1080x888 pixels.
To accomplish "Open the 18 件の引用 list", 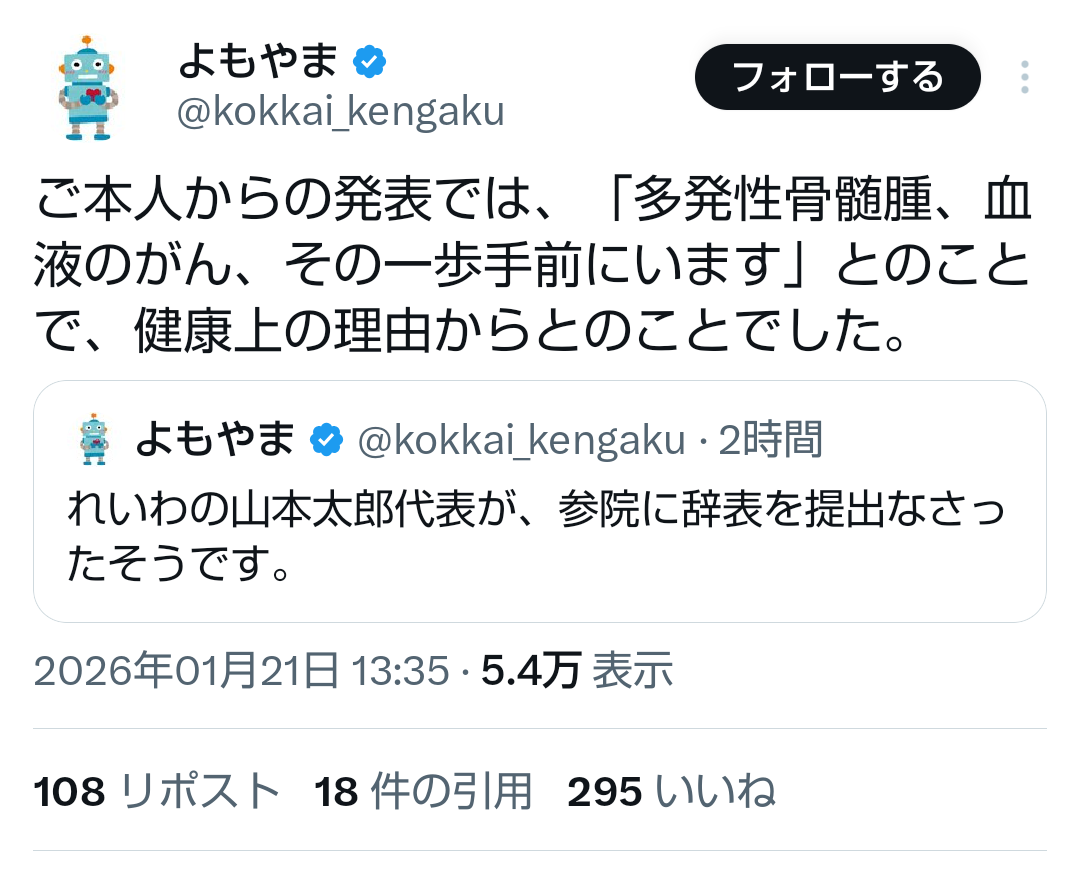I will point(423,793).
